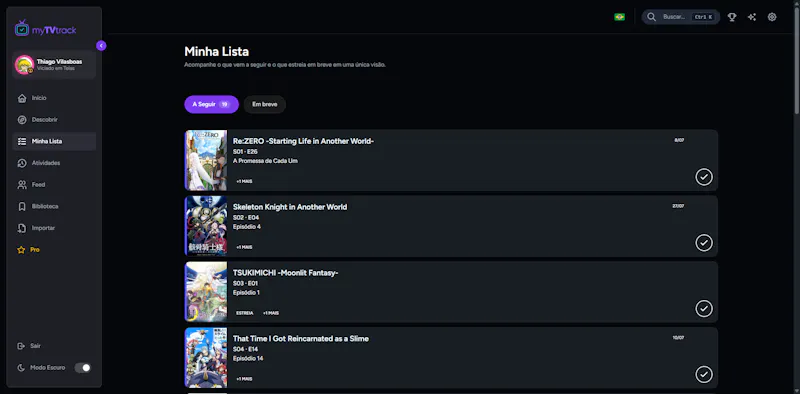Toggle the Modo Escuro switch
Screen dimensions: 800x394
[83, 367]
